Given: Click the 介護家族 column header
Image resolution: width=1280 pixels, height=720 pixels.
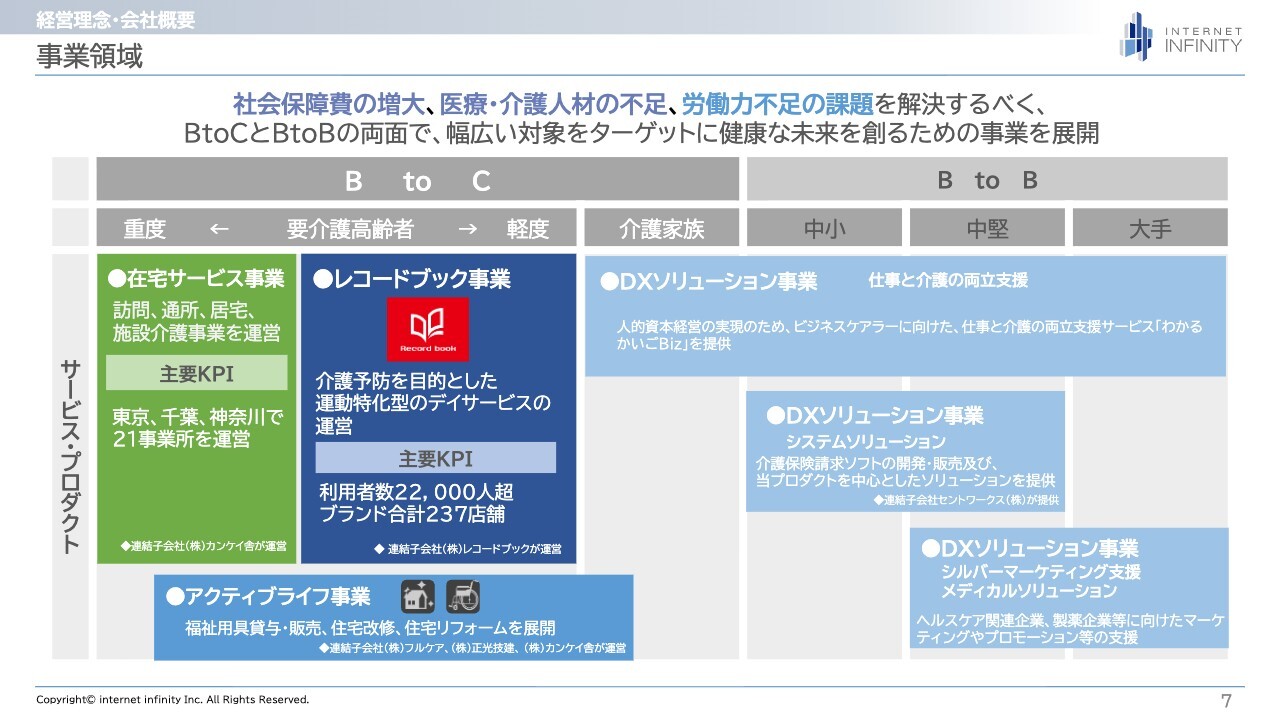Looking at the screenshot, I should click(661, 229).
